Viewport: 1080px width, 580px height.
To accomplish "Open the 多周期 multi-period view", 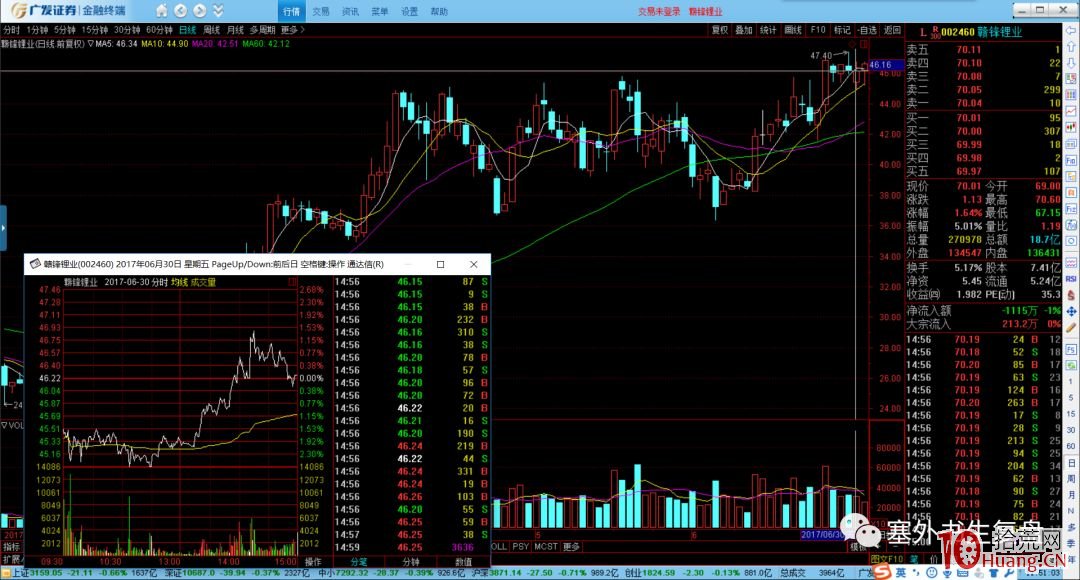I will point(262,30).
